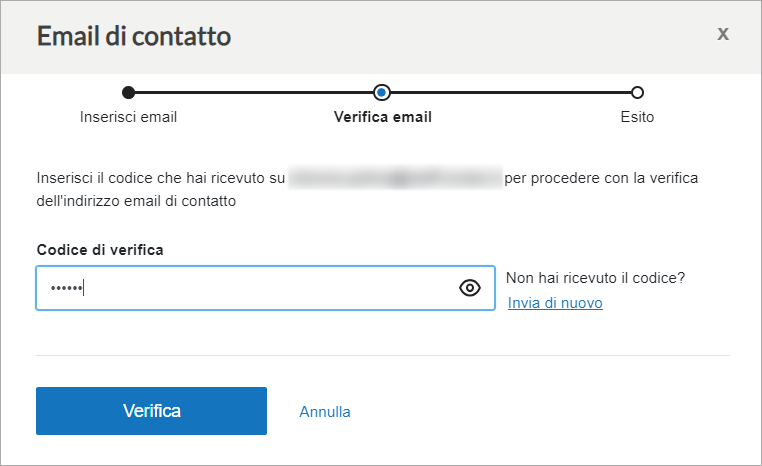Click the progress line between Verifica email and Esito
The image size is (762, 466).
(x=510, y=92)
